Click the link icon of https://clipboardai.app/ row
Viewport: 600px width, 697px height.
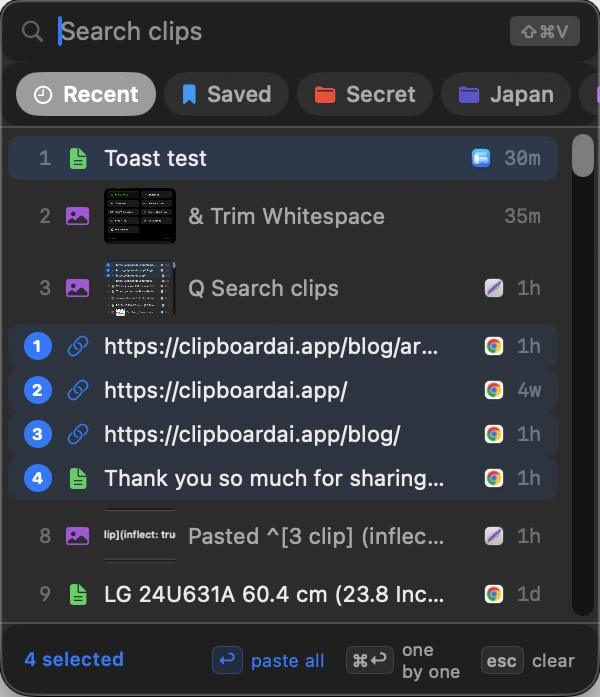click(78, 390)
